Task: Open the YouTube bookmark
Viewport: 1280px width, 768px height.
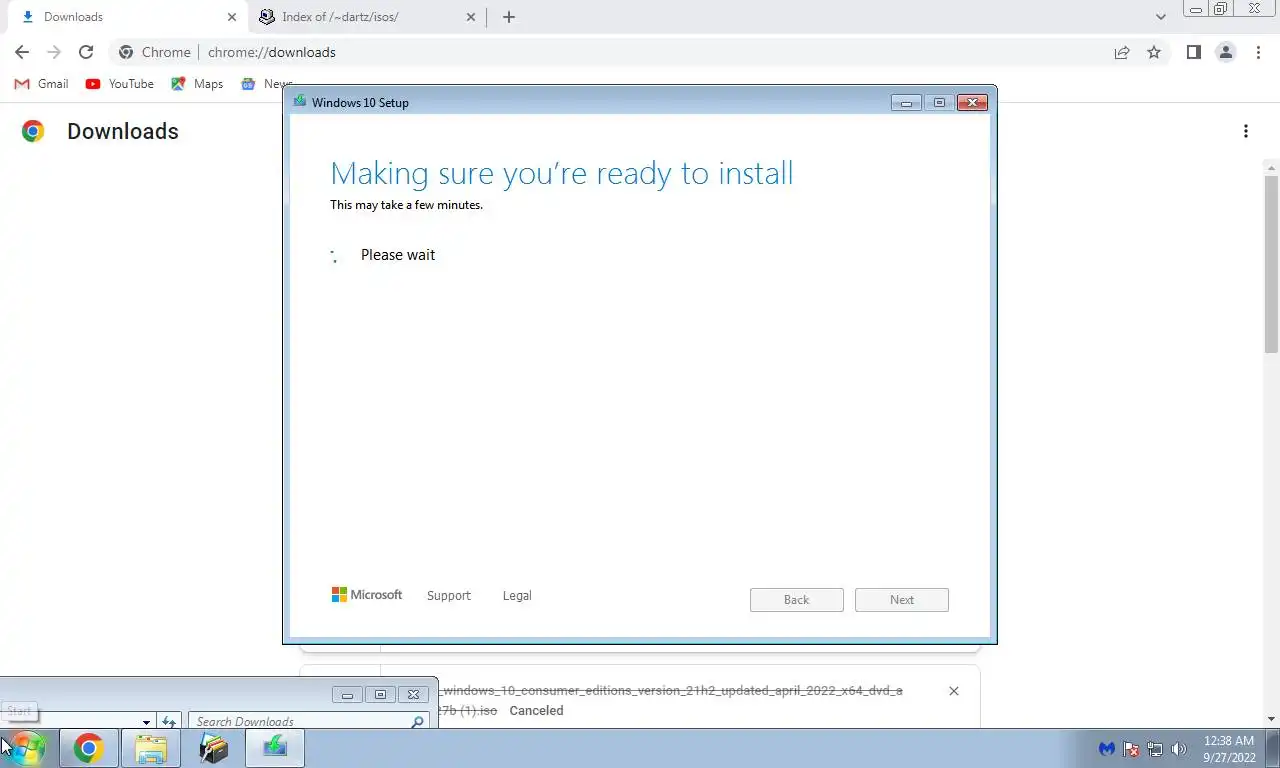Action: point(120,84)
